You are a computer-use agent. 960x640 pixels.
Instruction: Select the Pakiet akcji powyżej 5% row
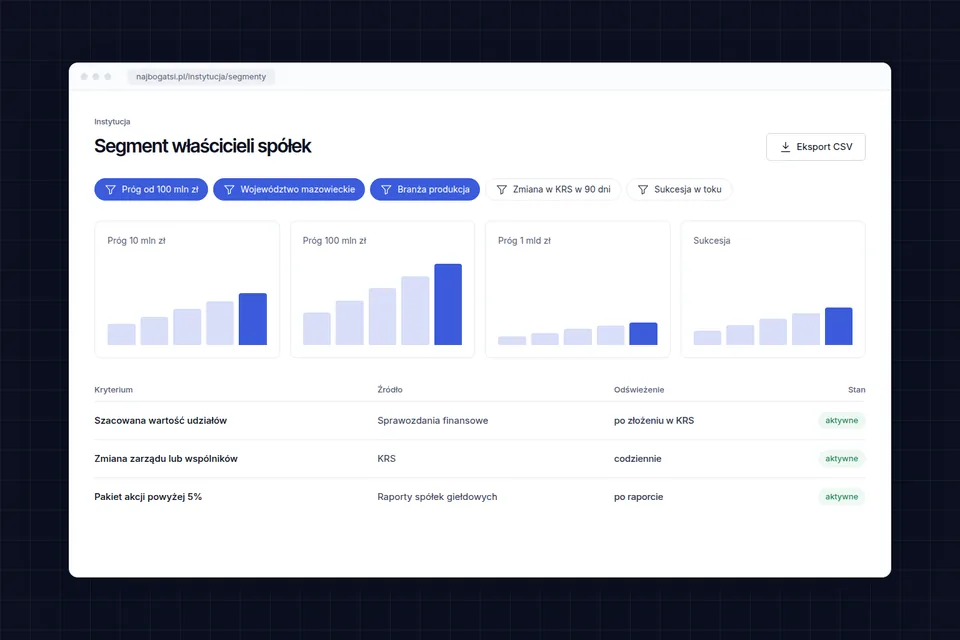480,497
